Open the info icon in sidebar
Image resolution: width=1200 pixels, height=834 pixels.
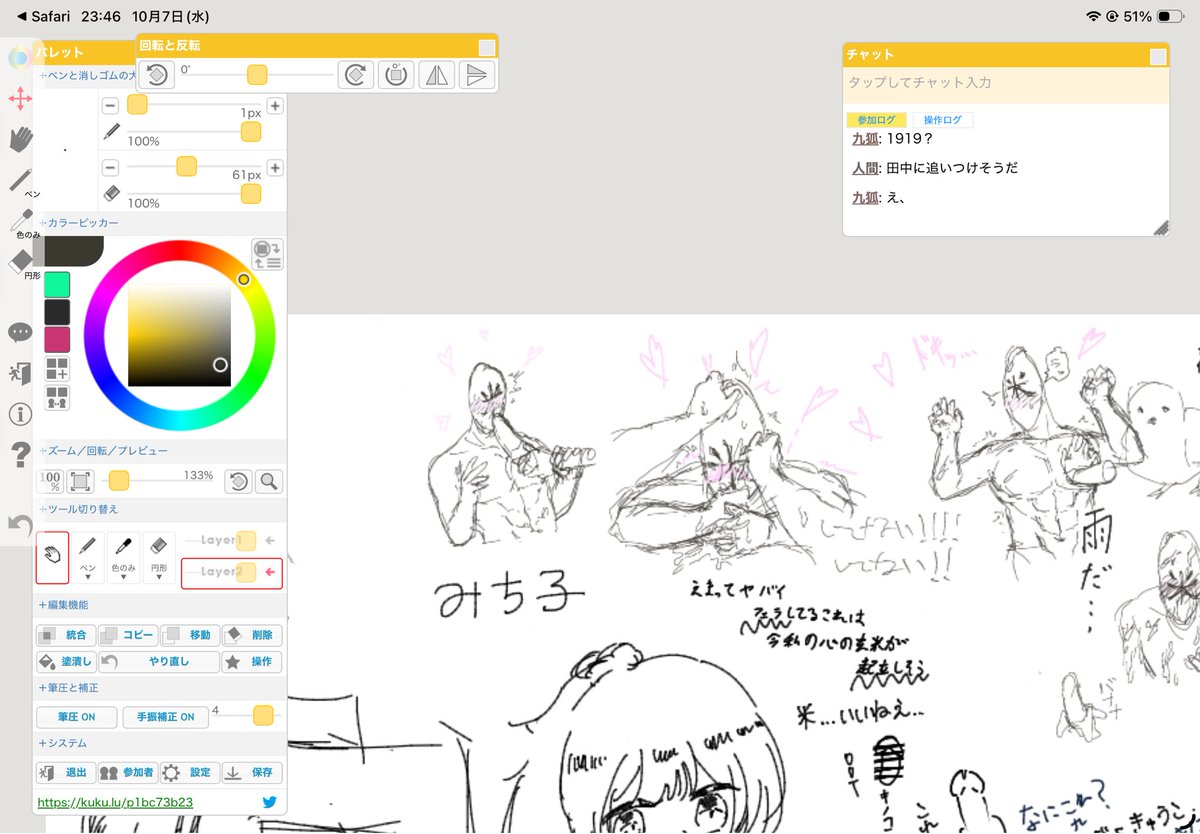click(20, 414)
